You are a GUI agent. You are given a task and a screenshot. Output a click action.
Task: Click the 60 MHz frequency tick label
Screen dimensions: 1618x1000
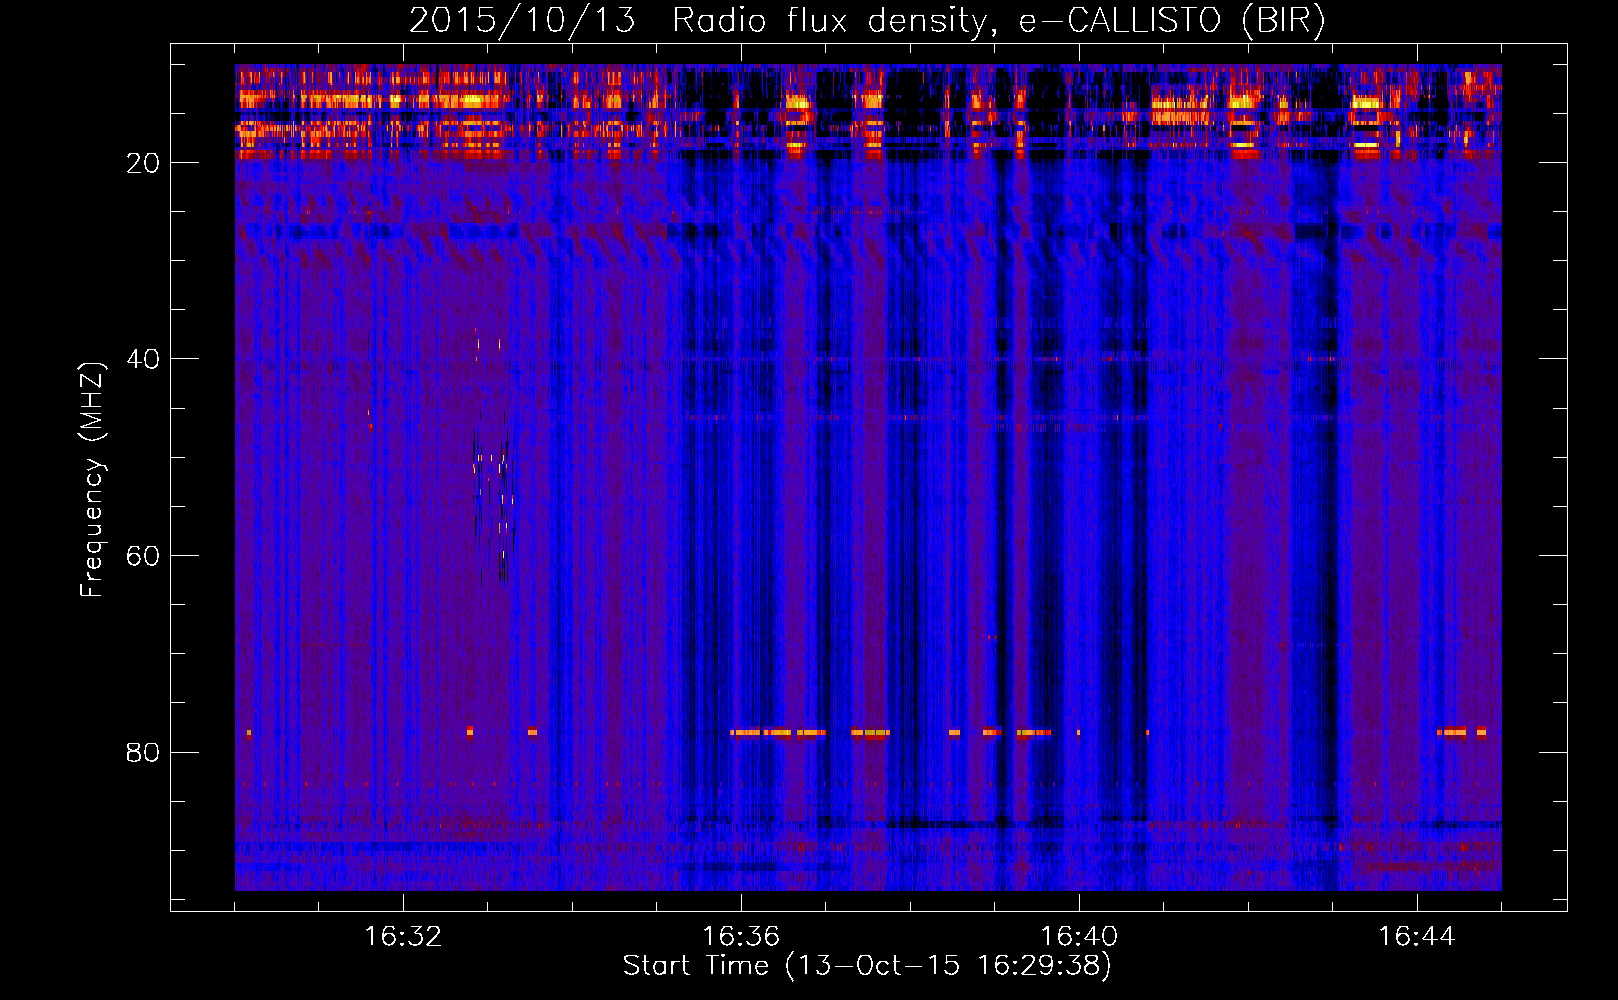143,557
